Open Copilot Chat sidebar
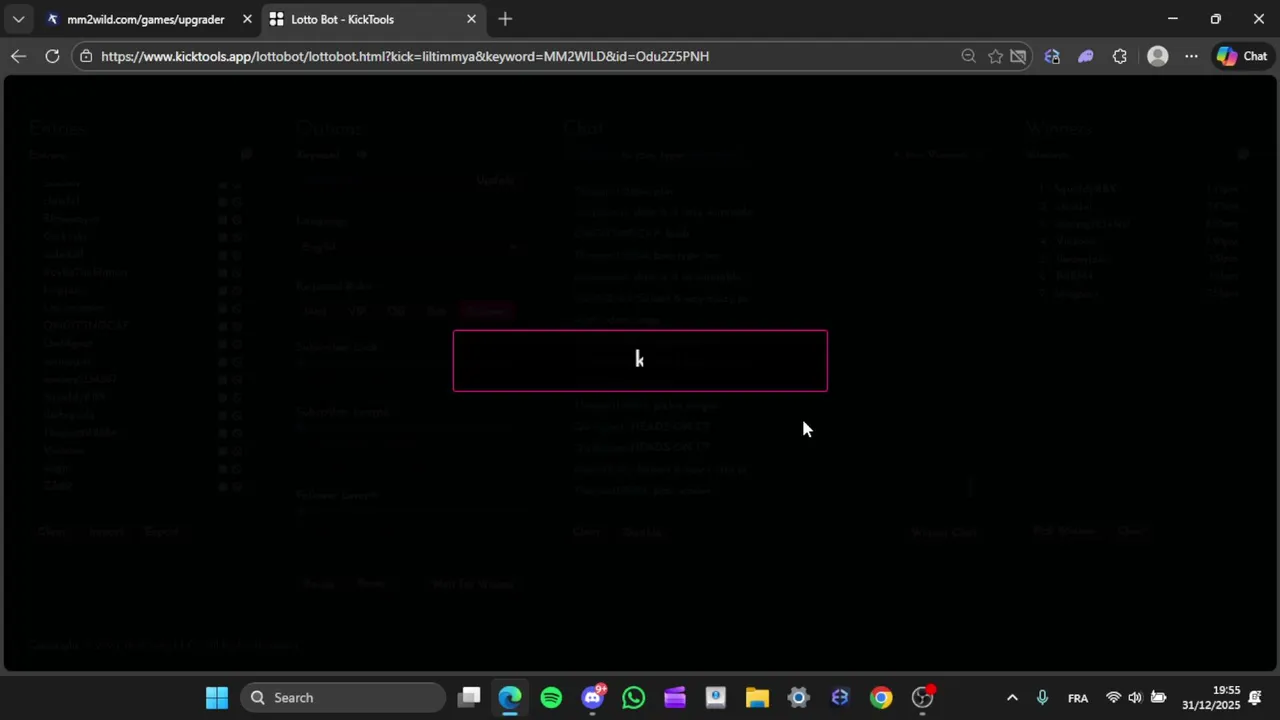Screen dimensions: 1280x720 (1242, 57)
